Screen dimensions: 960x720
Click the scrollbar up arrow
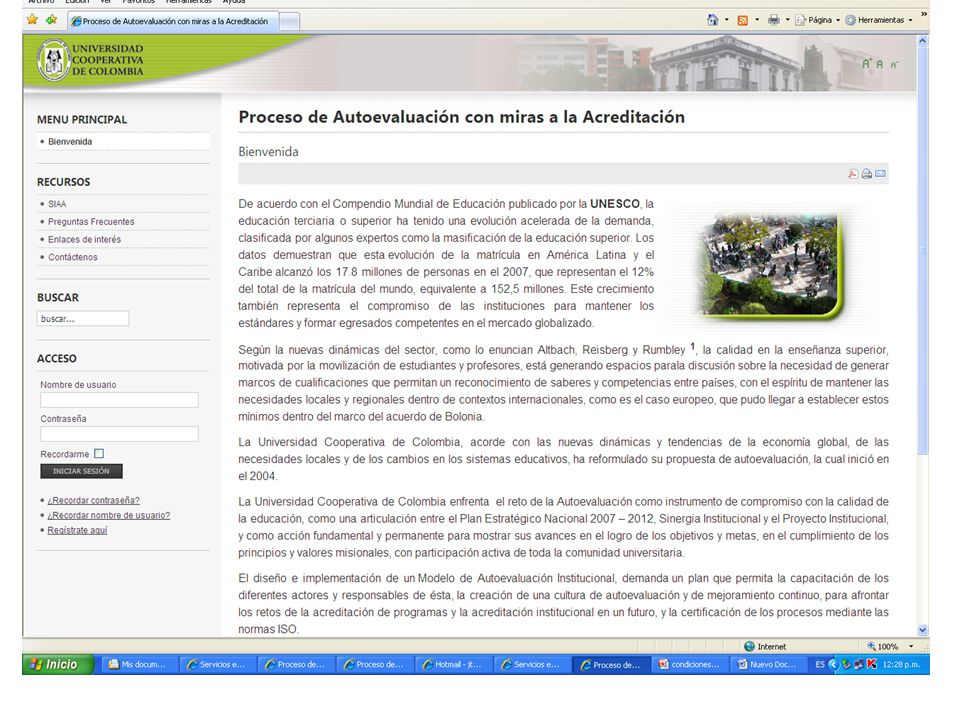click(923, 41)
